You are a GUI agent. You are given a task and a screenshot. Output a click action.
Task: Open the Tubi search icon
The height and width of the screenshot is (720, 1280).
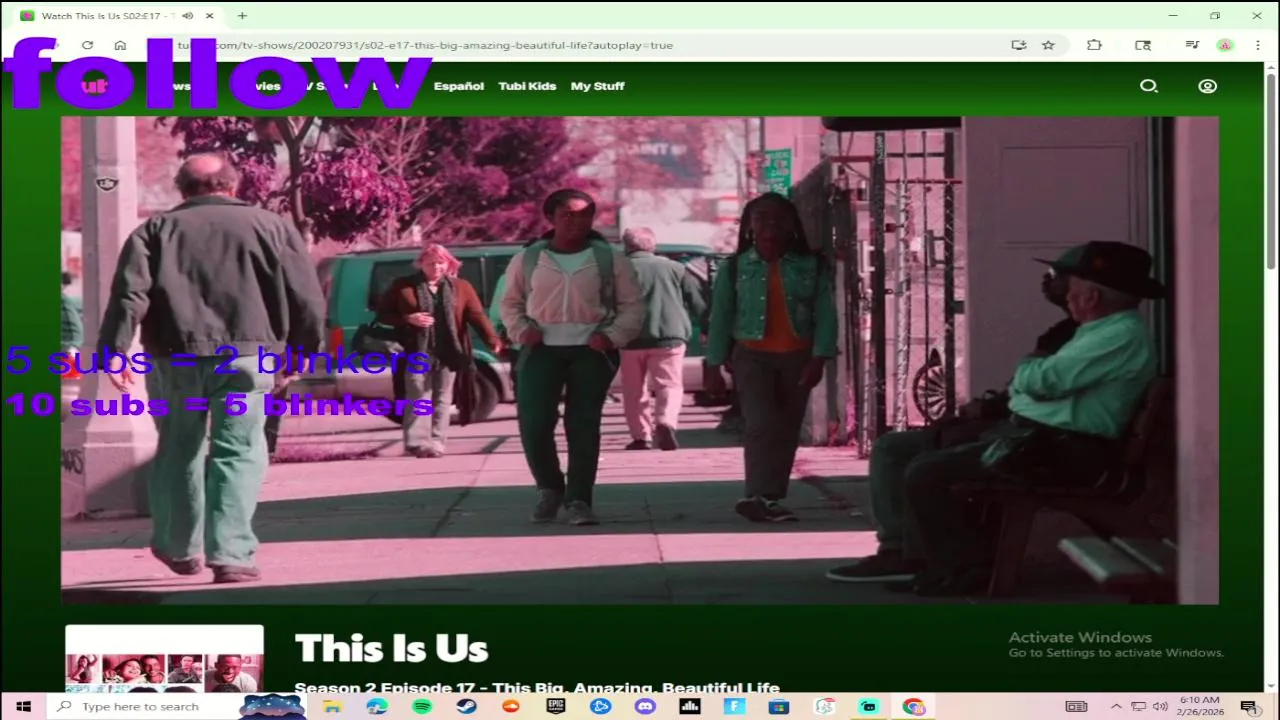(x=1149, y=86)
